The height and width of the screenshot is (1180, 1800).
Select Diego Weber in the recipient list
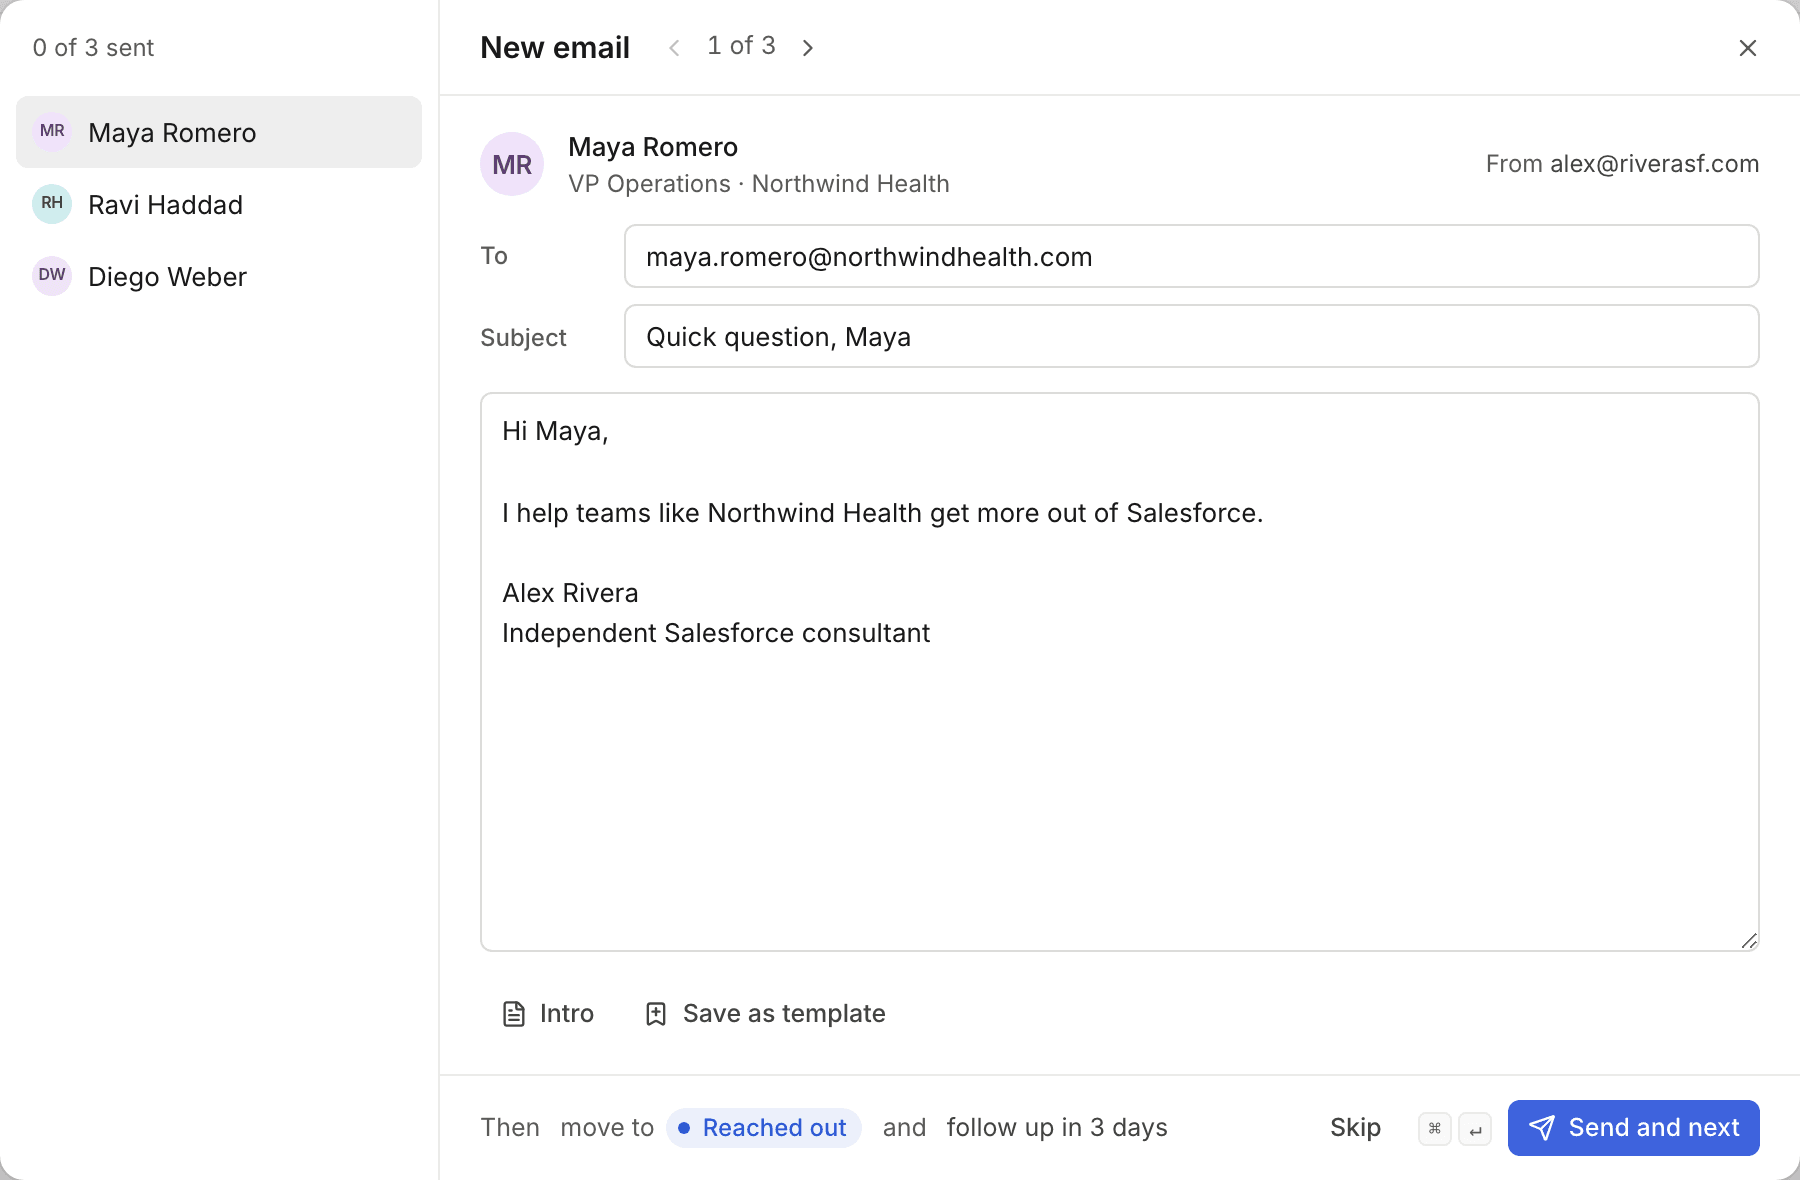(219, 276)
